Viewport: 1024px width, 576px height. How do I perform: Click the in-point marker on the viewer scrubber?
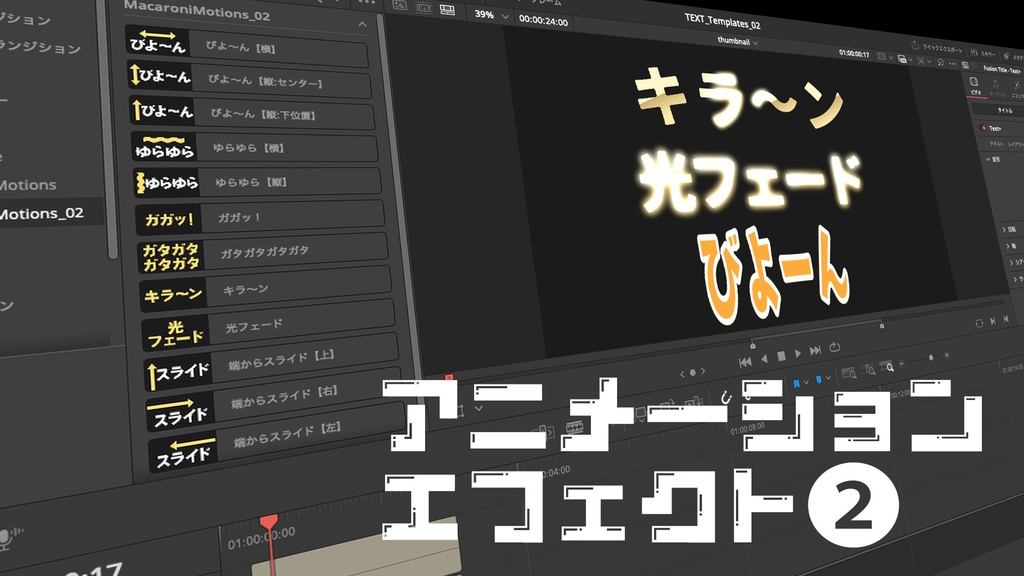(x=753, y=346)
